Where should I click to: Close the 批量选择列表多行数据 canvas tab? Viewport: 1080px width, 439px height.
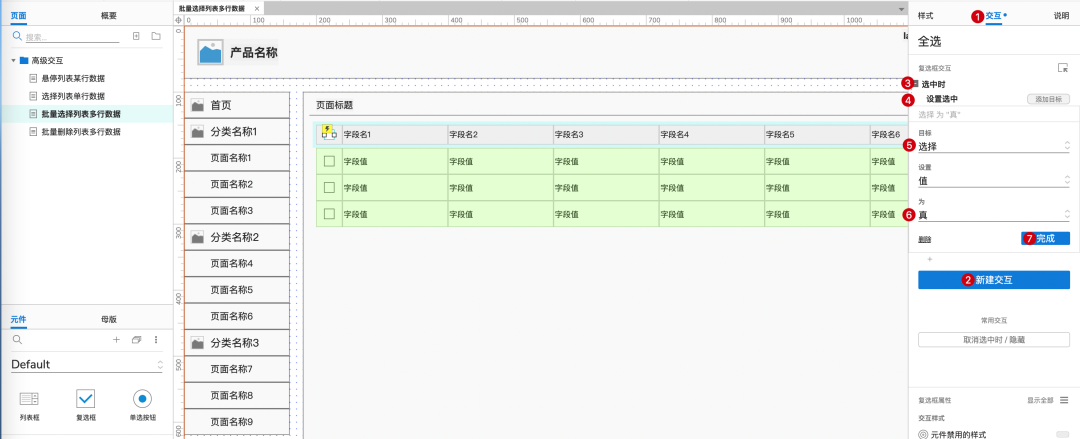(x=257, y=8)
